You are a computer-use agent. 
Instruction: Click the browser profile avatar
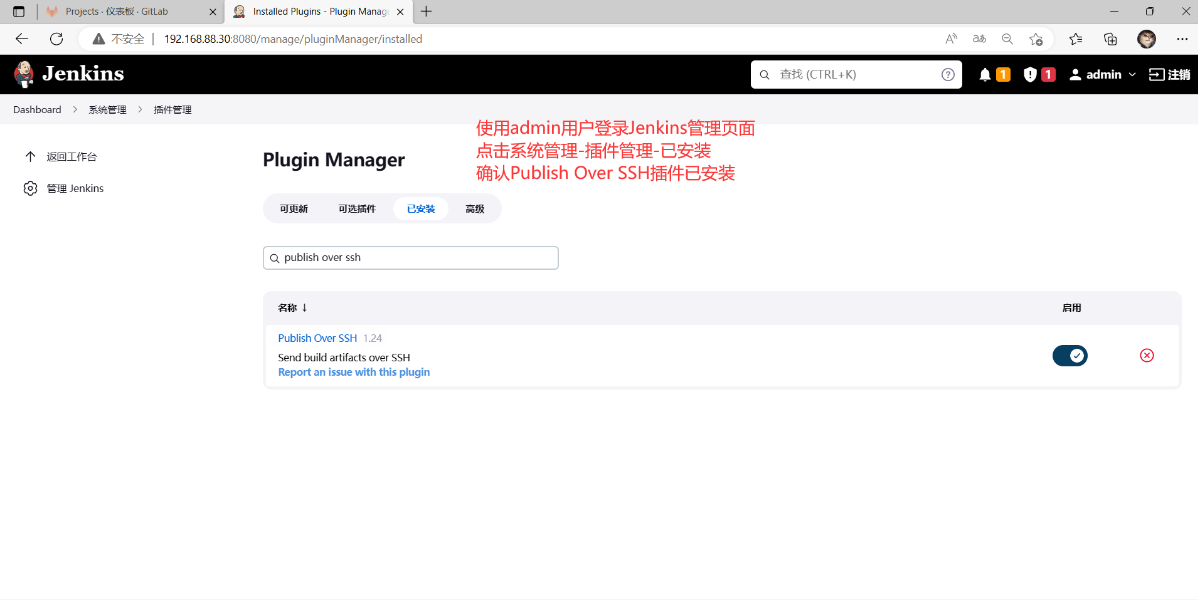1146,39
